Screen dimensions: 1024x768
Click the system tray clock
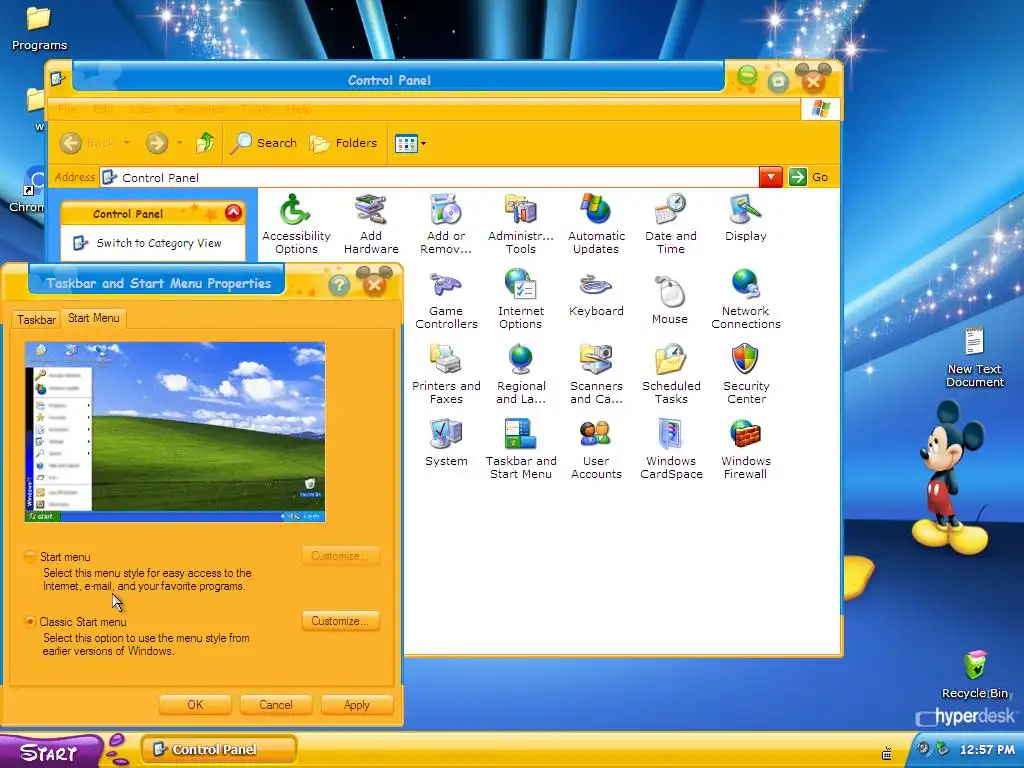(x=987, y=750)
